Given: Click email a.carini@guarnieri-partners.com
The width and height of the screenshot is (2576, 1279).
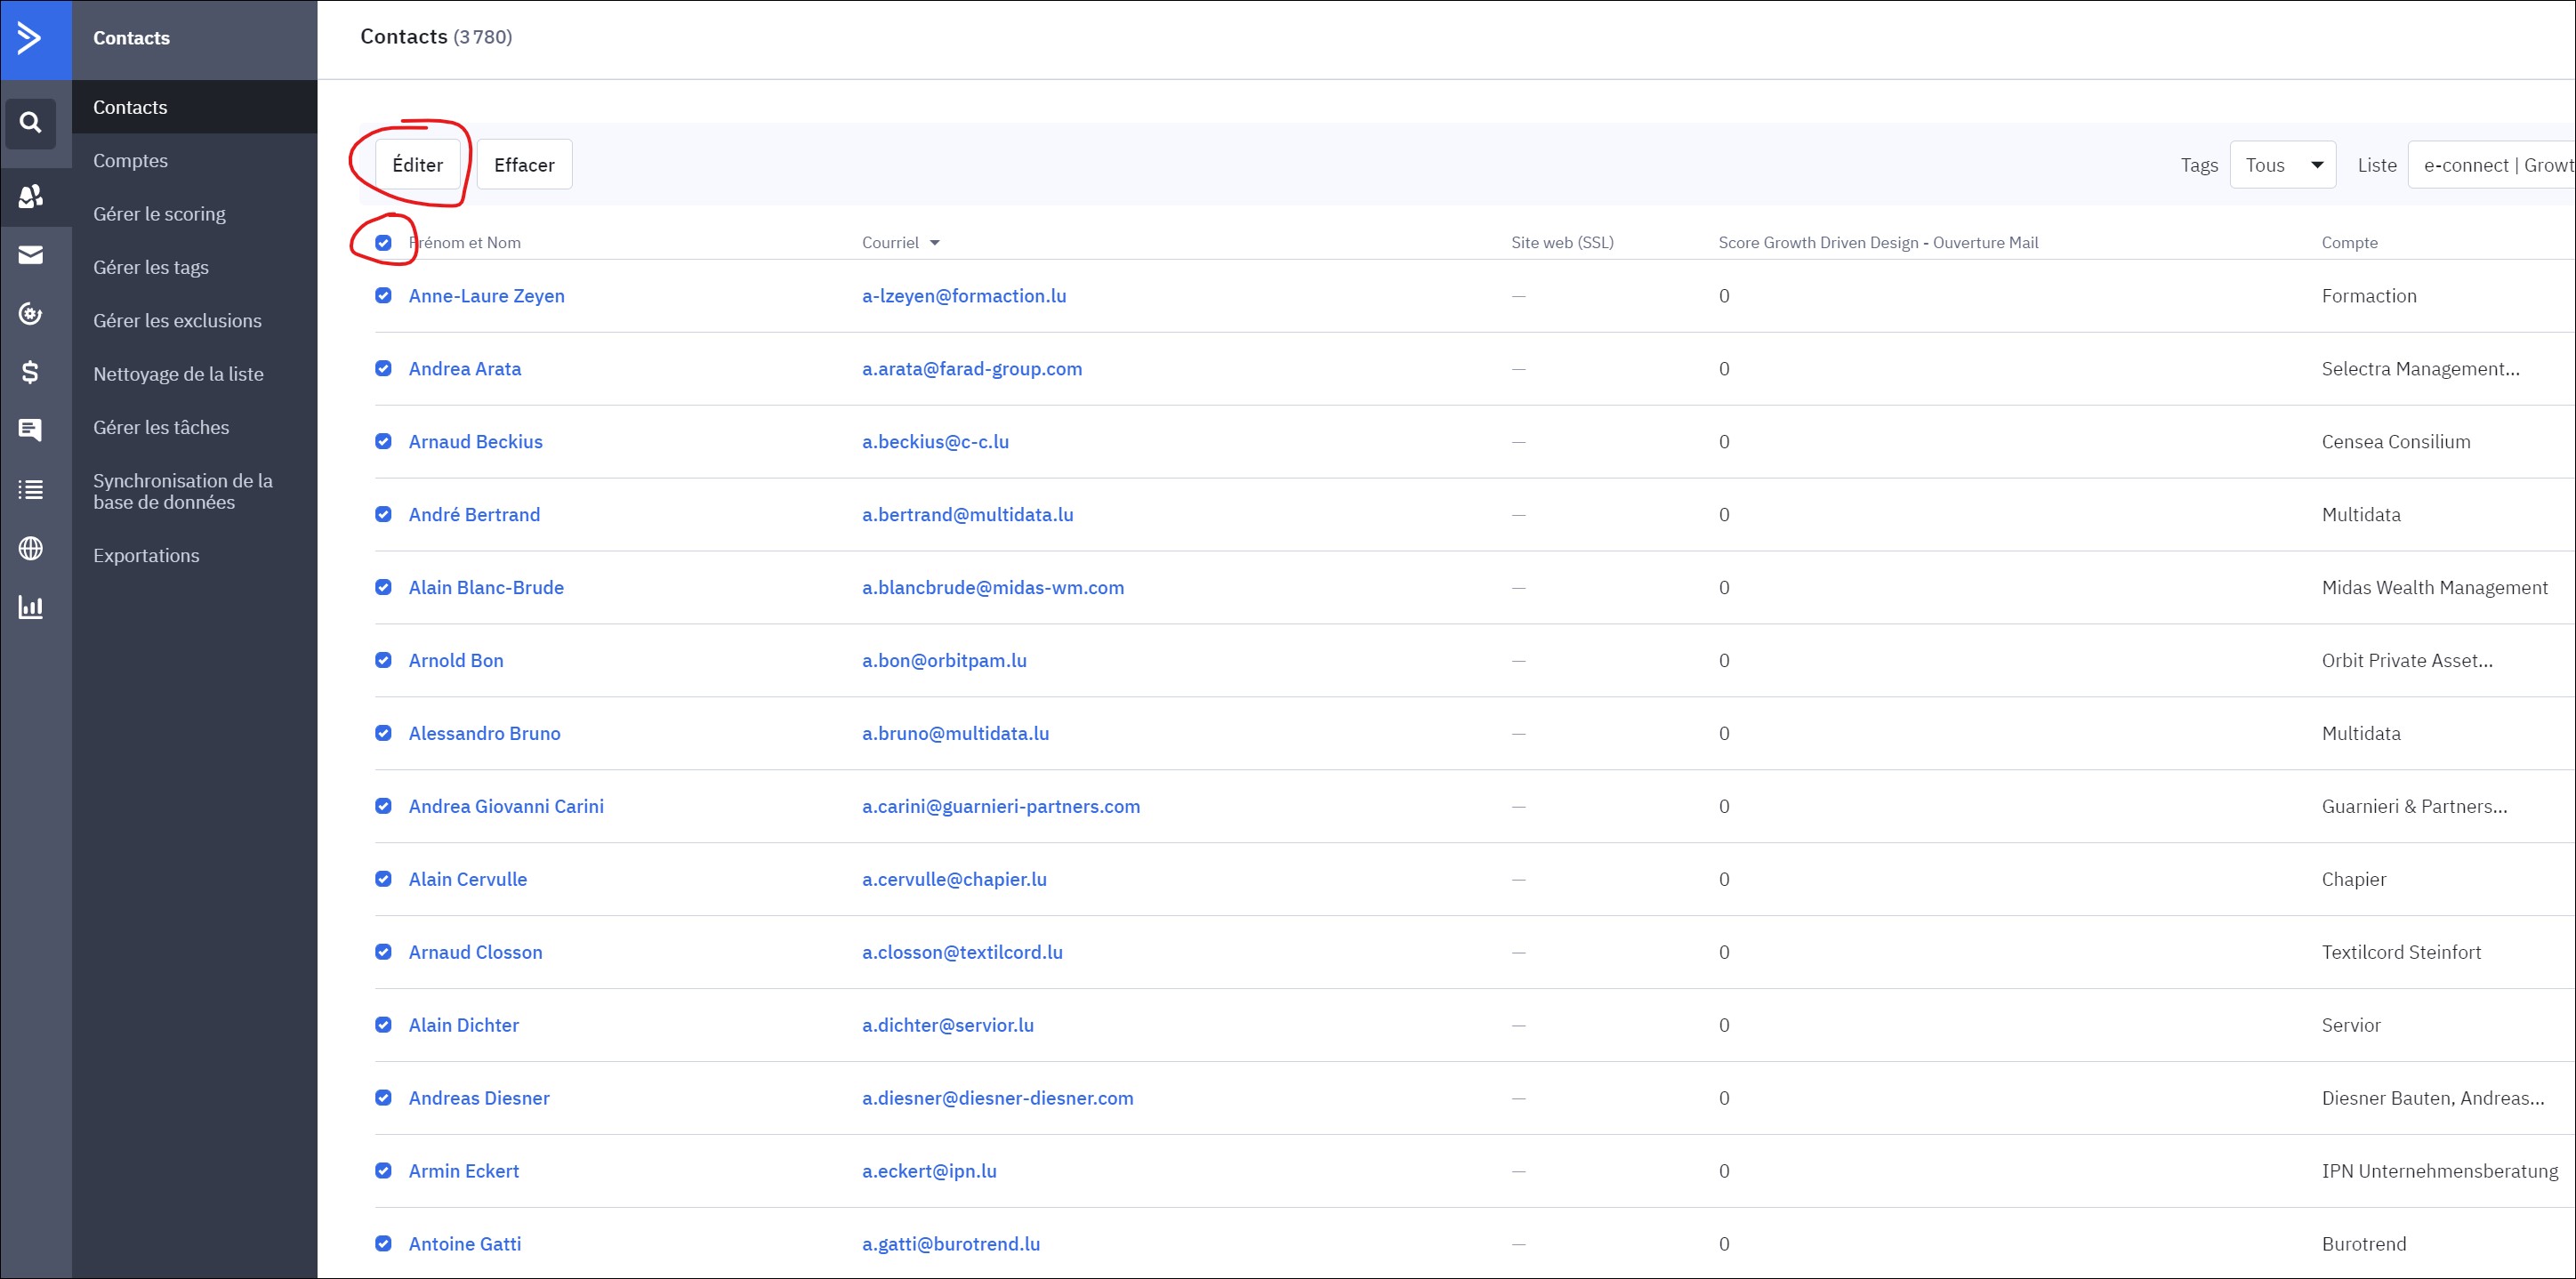Looking at the screenshot, I should tap(1001, 807).
